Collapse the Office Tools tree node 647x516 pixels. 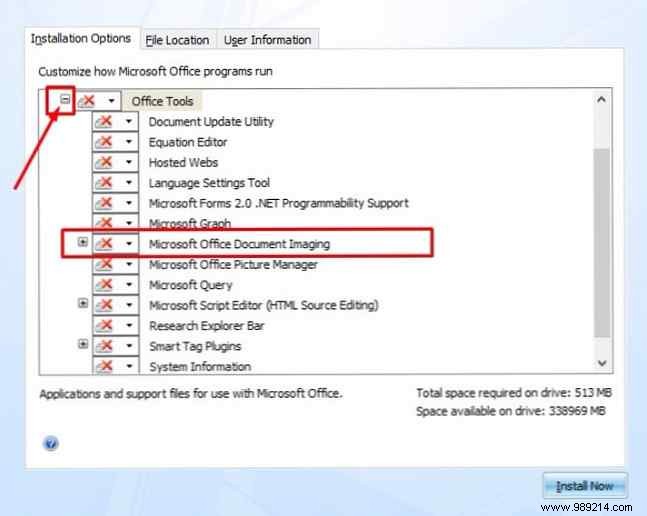(x=65, y=99)
